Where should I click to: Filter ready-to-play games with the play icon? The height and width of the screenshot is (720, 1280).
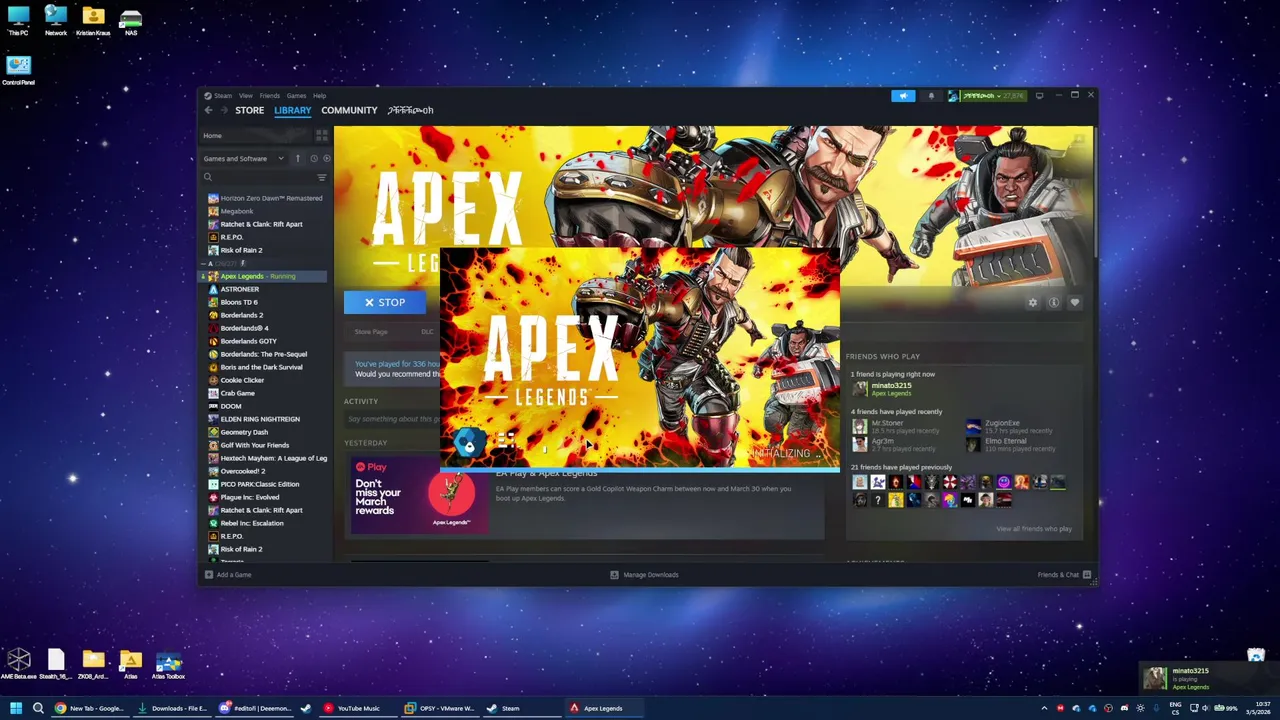point(326,158)
